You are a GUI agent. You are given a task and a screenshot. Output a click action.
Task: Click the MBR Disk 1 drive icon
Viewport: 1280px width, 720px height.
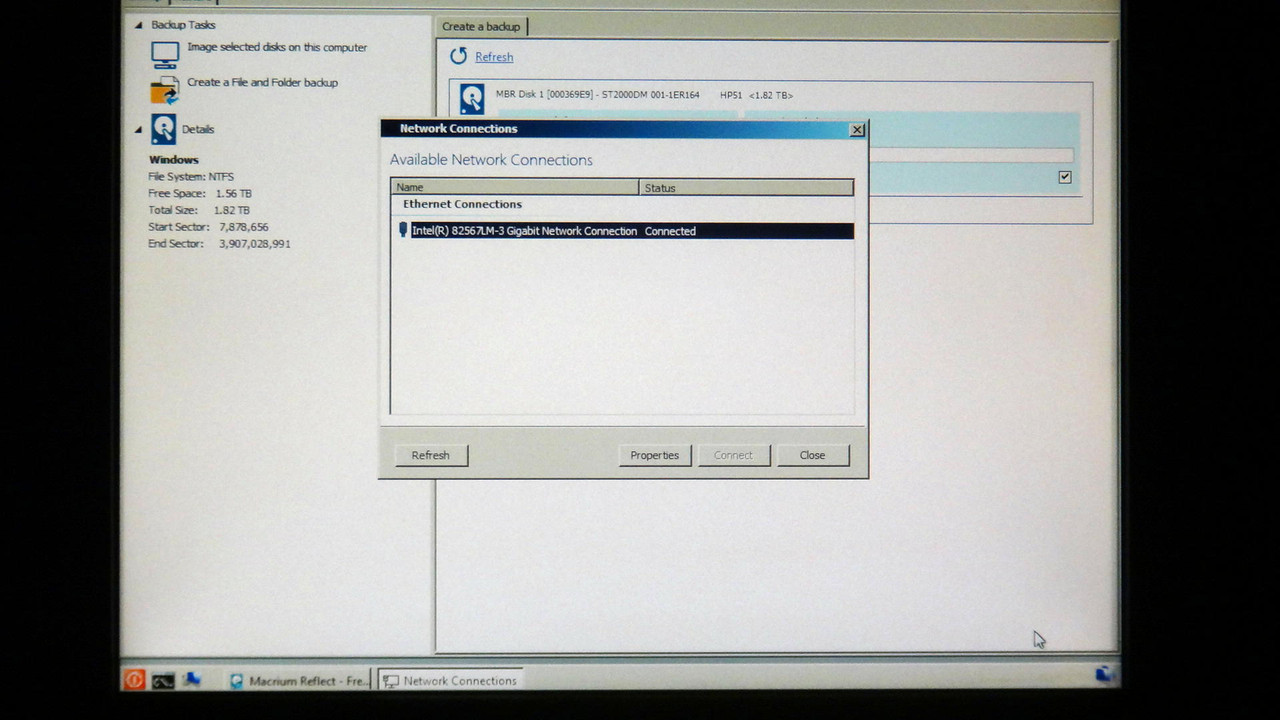(x=472, y=98)
